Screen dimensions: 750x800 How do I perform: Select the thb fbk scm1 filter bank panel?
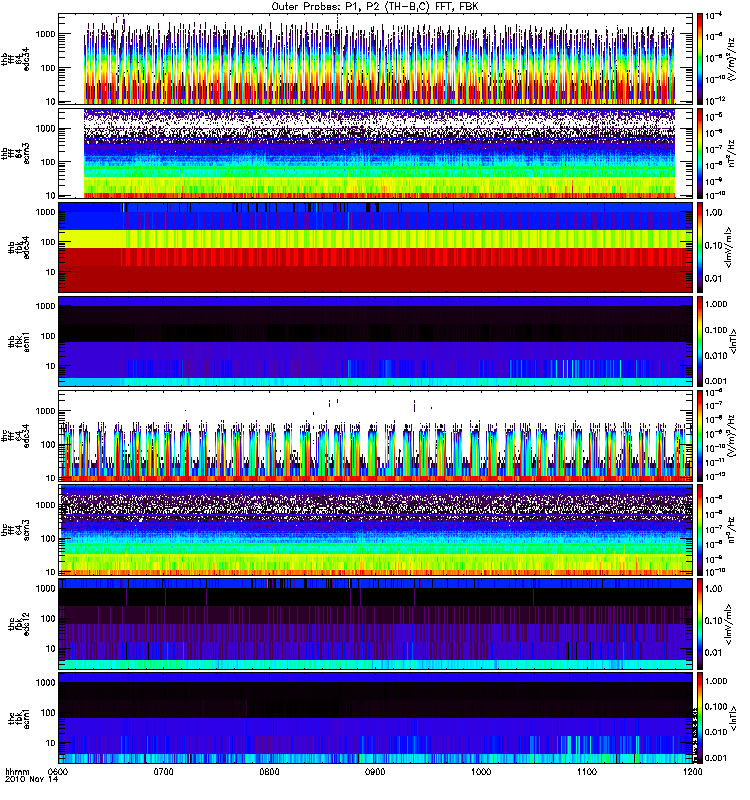coord(376,341)
